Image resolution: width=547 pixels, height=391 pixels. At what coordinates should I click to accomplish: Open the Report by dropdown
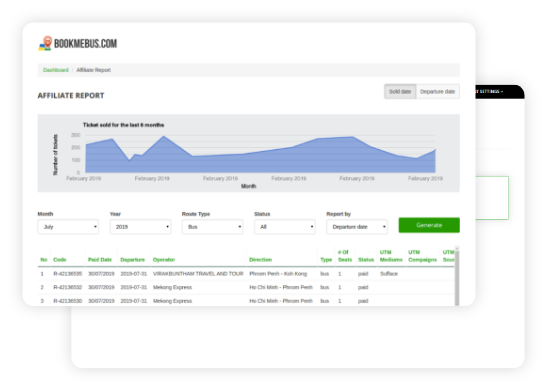click(x=357, y=227)
